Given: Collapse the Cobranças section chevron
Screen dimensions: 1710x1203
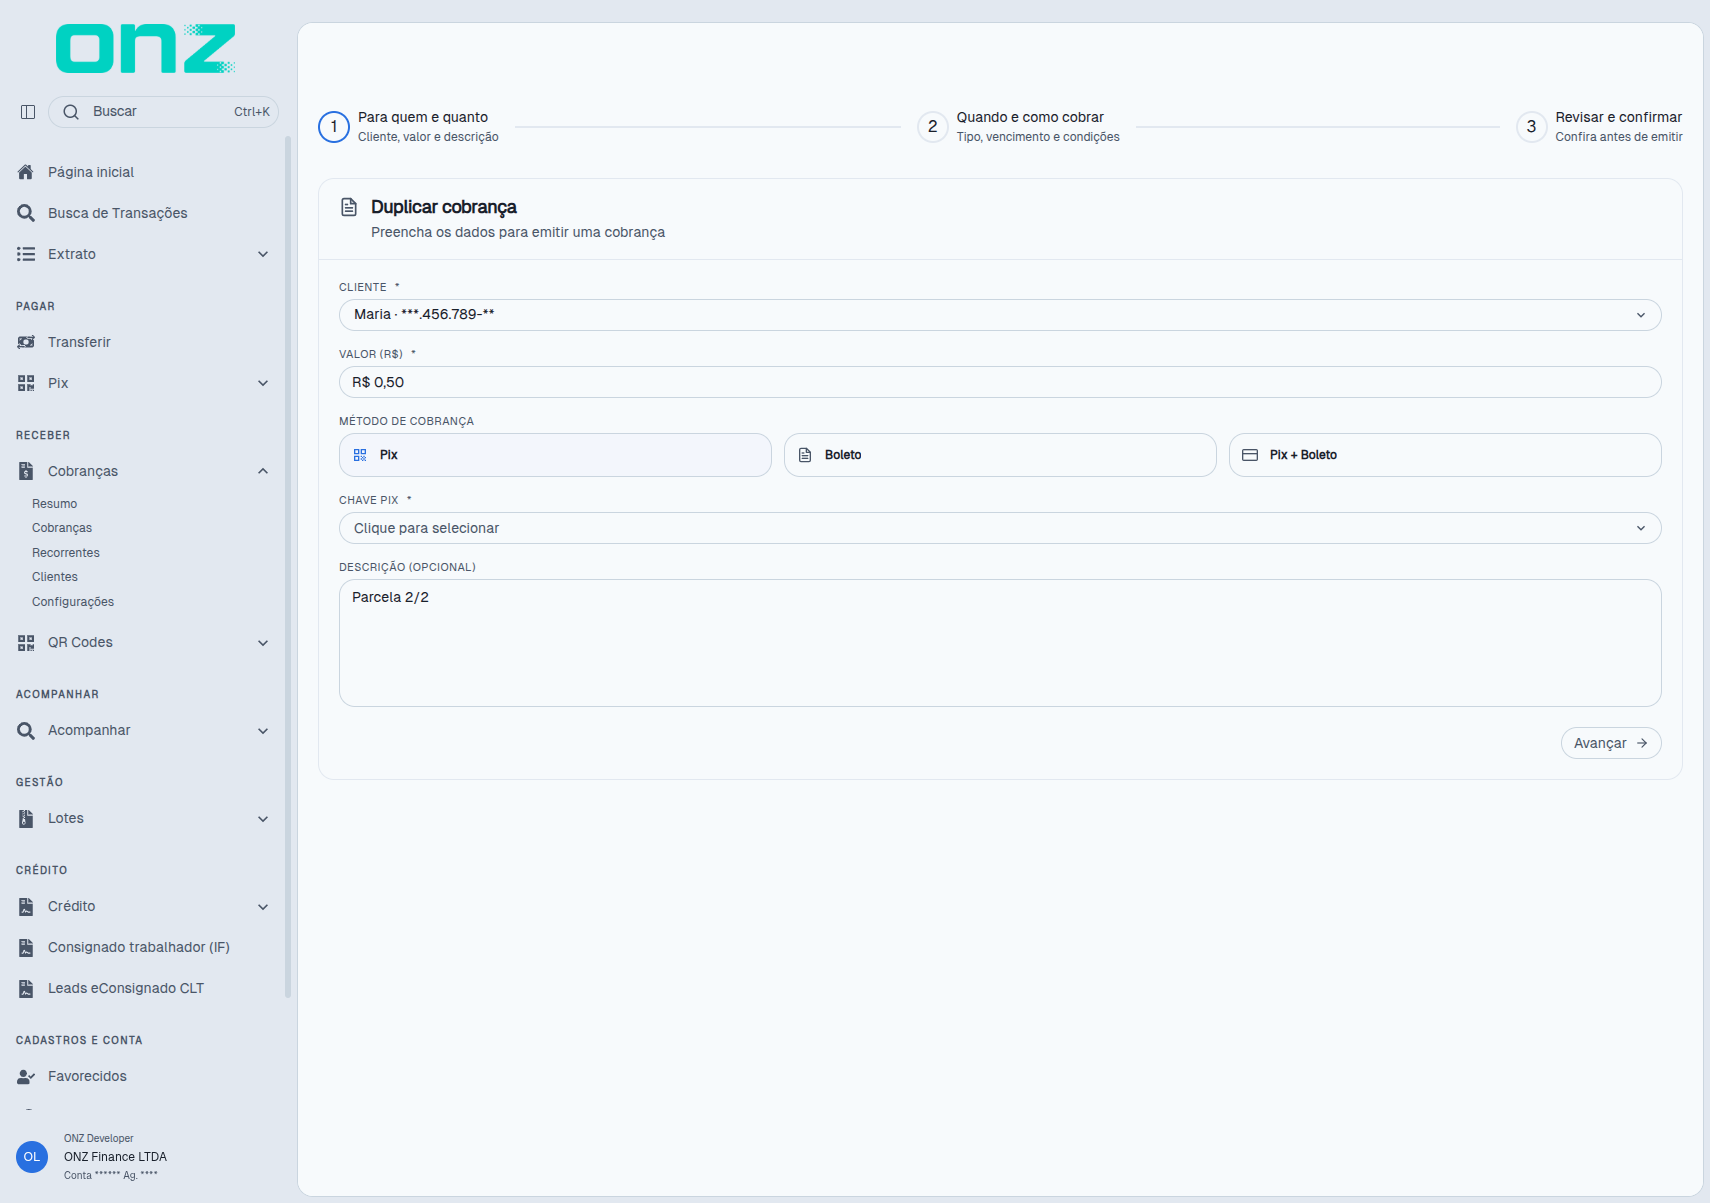Looking at the screenshot, I should click(x=263, y=471).
